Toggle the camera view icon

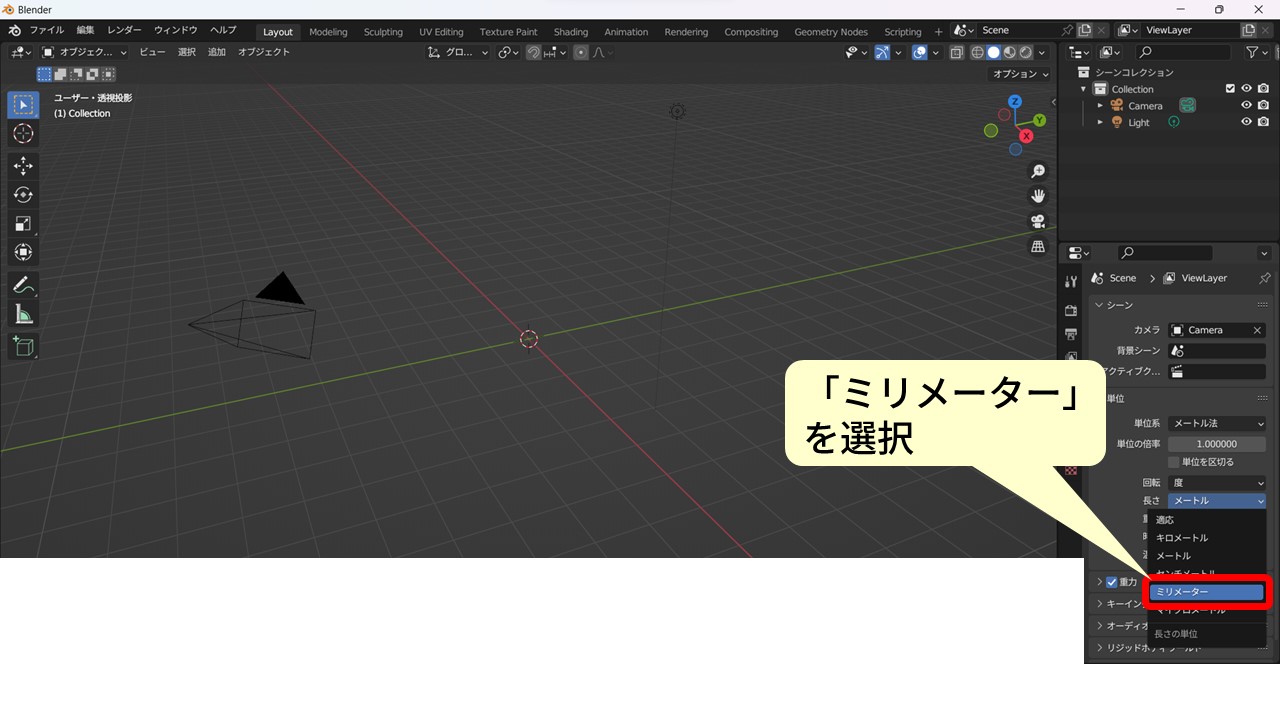click(1038, 221)
